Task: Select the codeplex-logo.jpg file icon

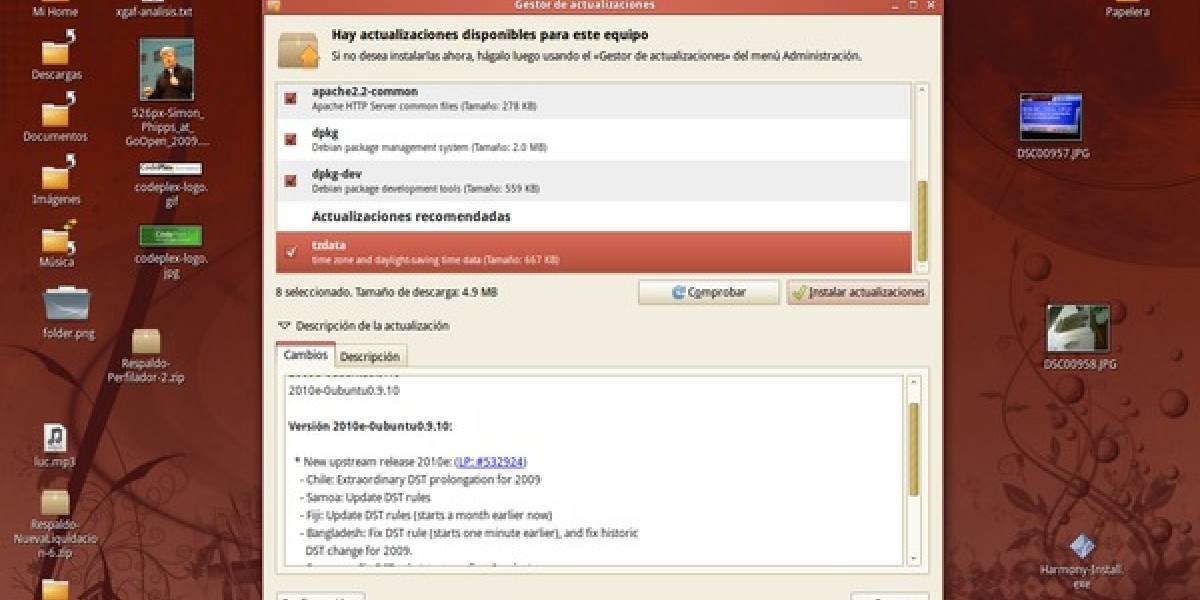Action: point(170,236)
